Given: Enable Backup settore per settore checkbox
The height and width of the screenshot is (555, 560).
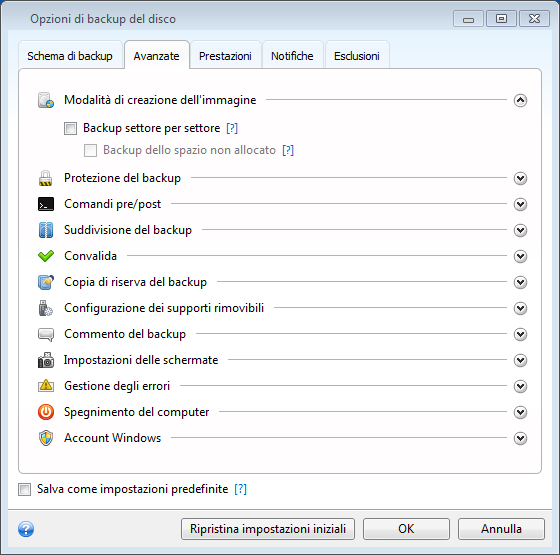Looking at the screenshot, I should pyautogui.click(x=70, y=128).
